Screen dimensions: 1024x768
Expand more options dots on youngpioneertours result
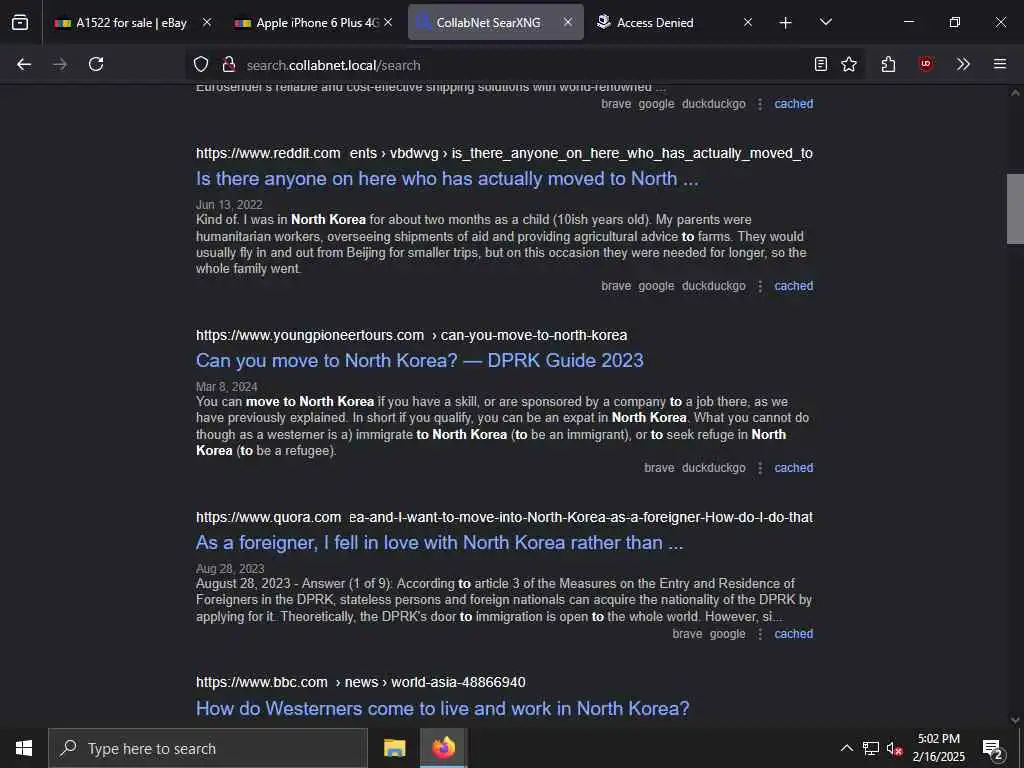tap(760, 468)
